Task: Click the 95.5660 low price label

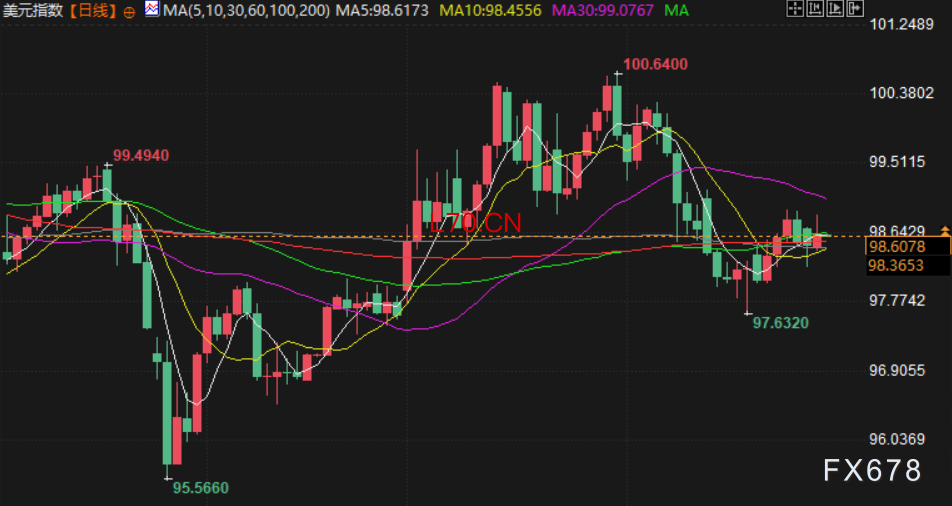Action: click(x=200, y=488)
